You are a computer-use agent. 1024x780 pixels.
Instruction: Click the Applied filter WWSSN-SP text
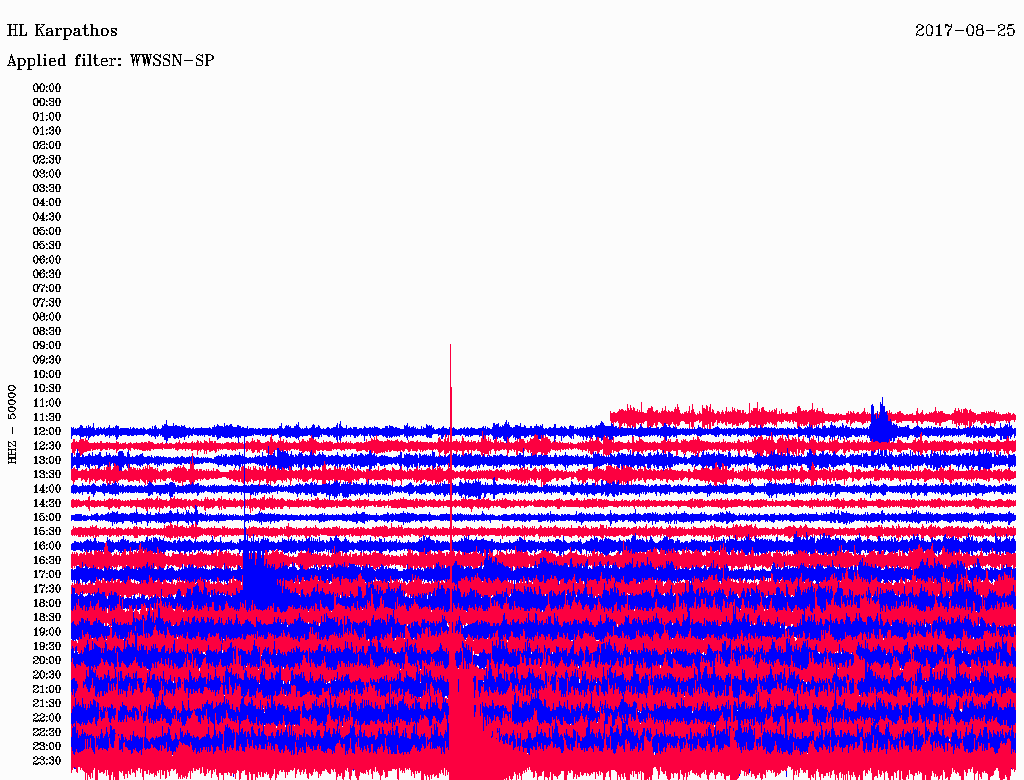(110, 61)
